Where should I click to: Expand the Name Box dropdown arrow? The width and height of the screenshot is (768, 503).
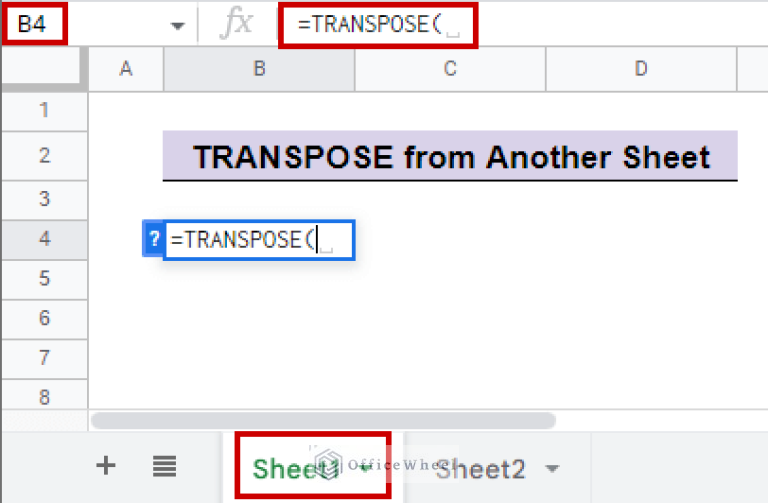[x=178, y=26]
